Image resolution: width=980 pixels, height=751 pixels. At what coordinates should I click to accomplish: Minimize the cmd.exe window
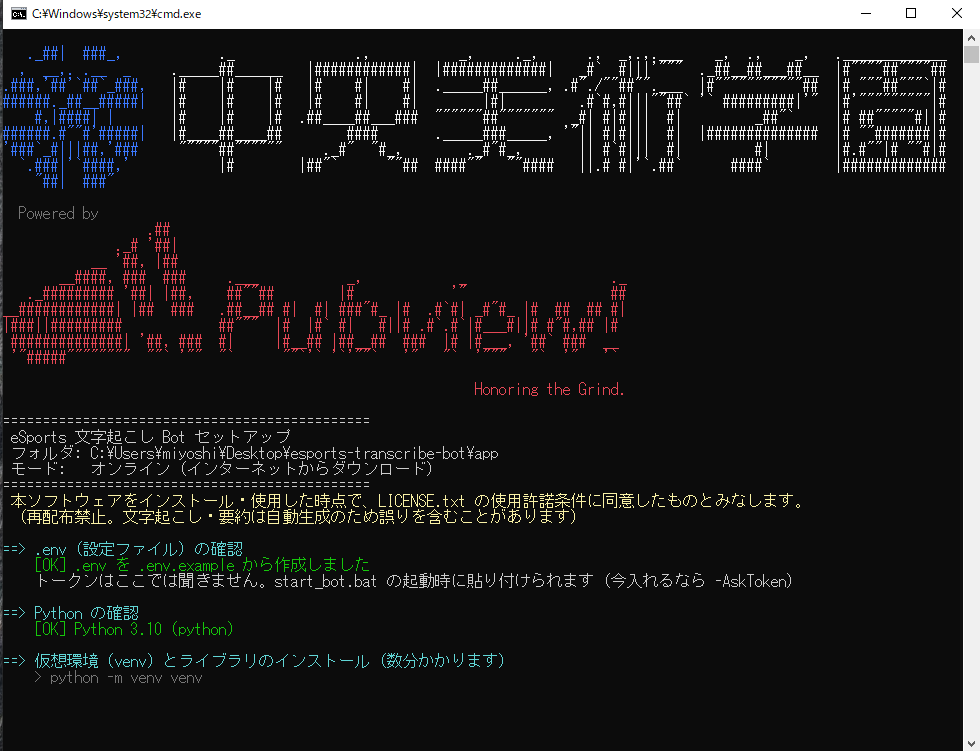tap(866, 14)
